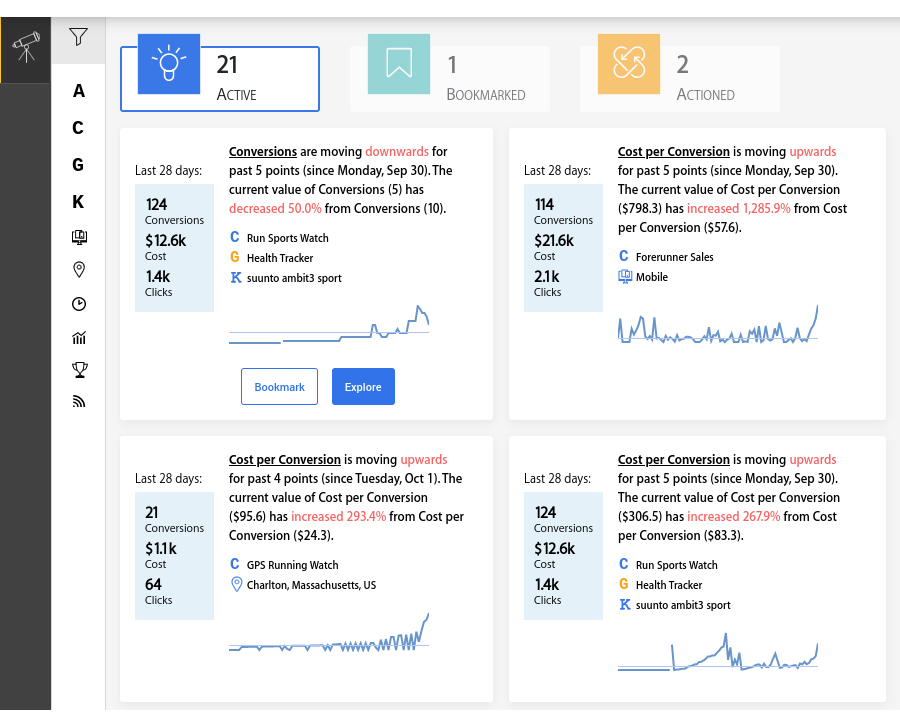Filter by letter G in the sidebar
900x727 pixels.
pos(78,165)
